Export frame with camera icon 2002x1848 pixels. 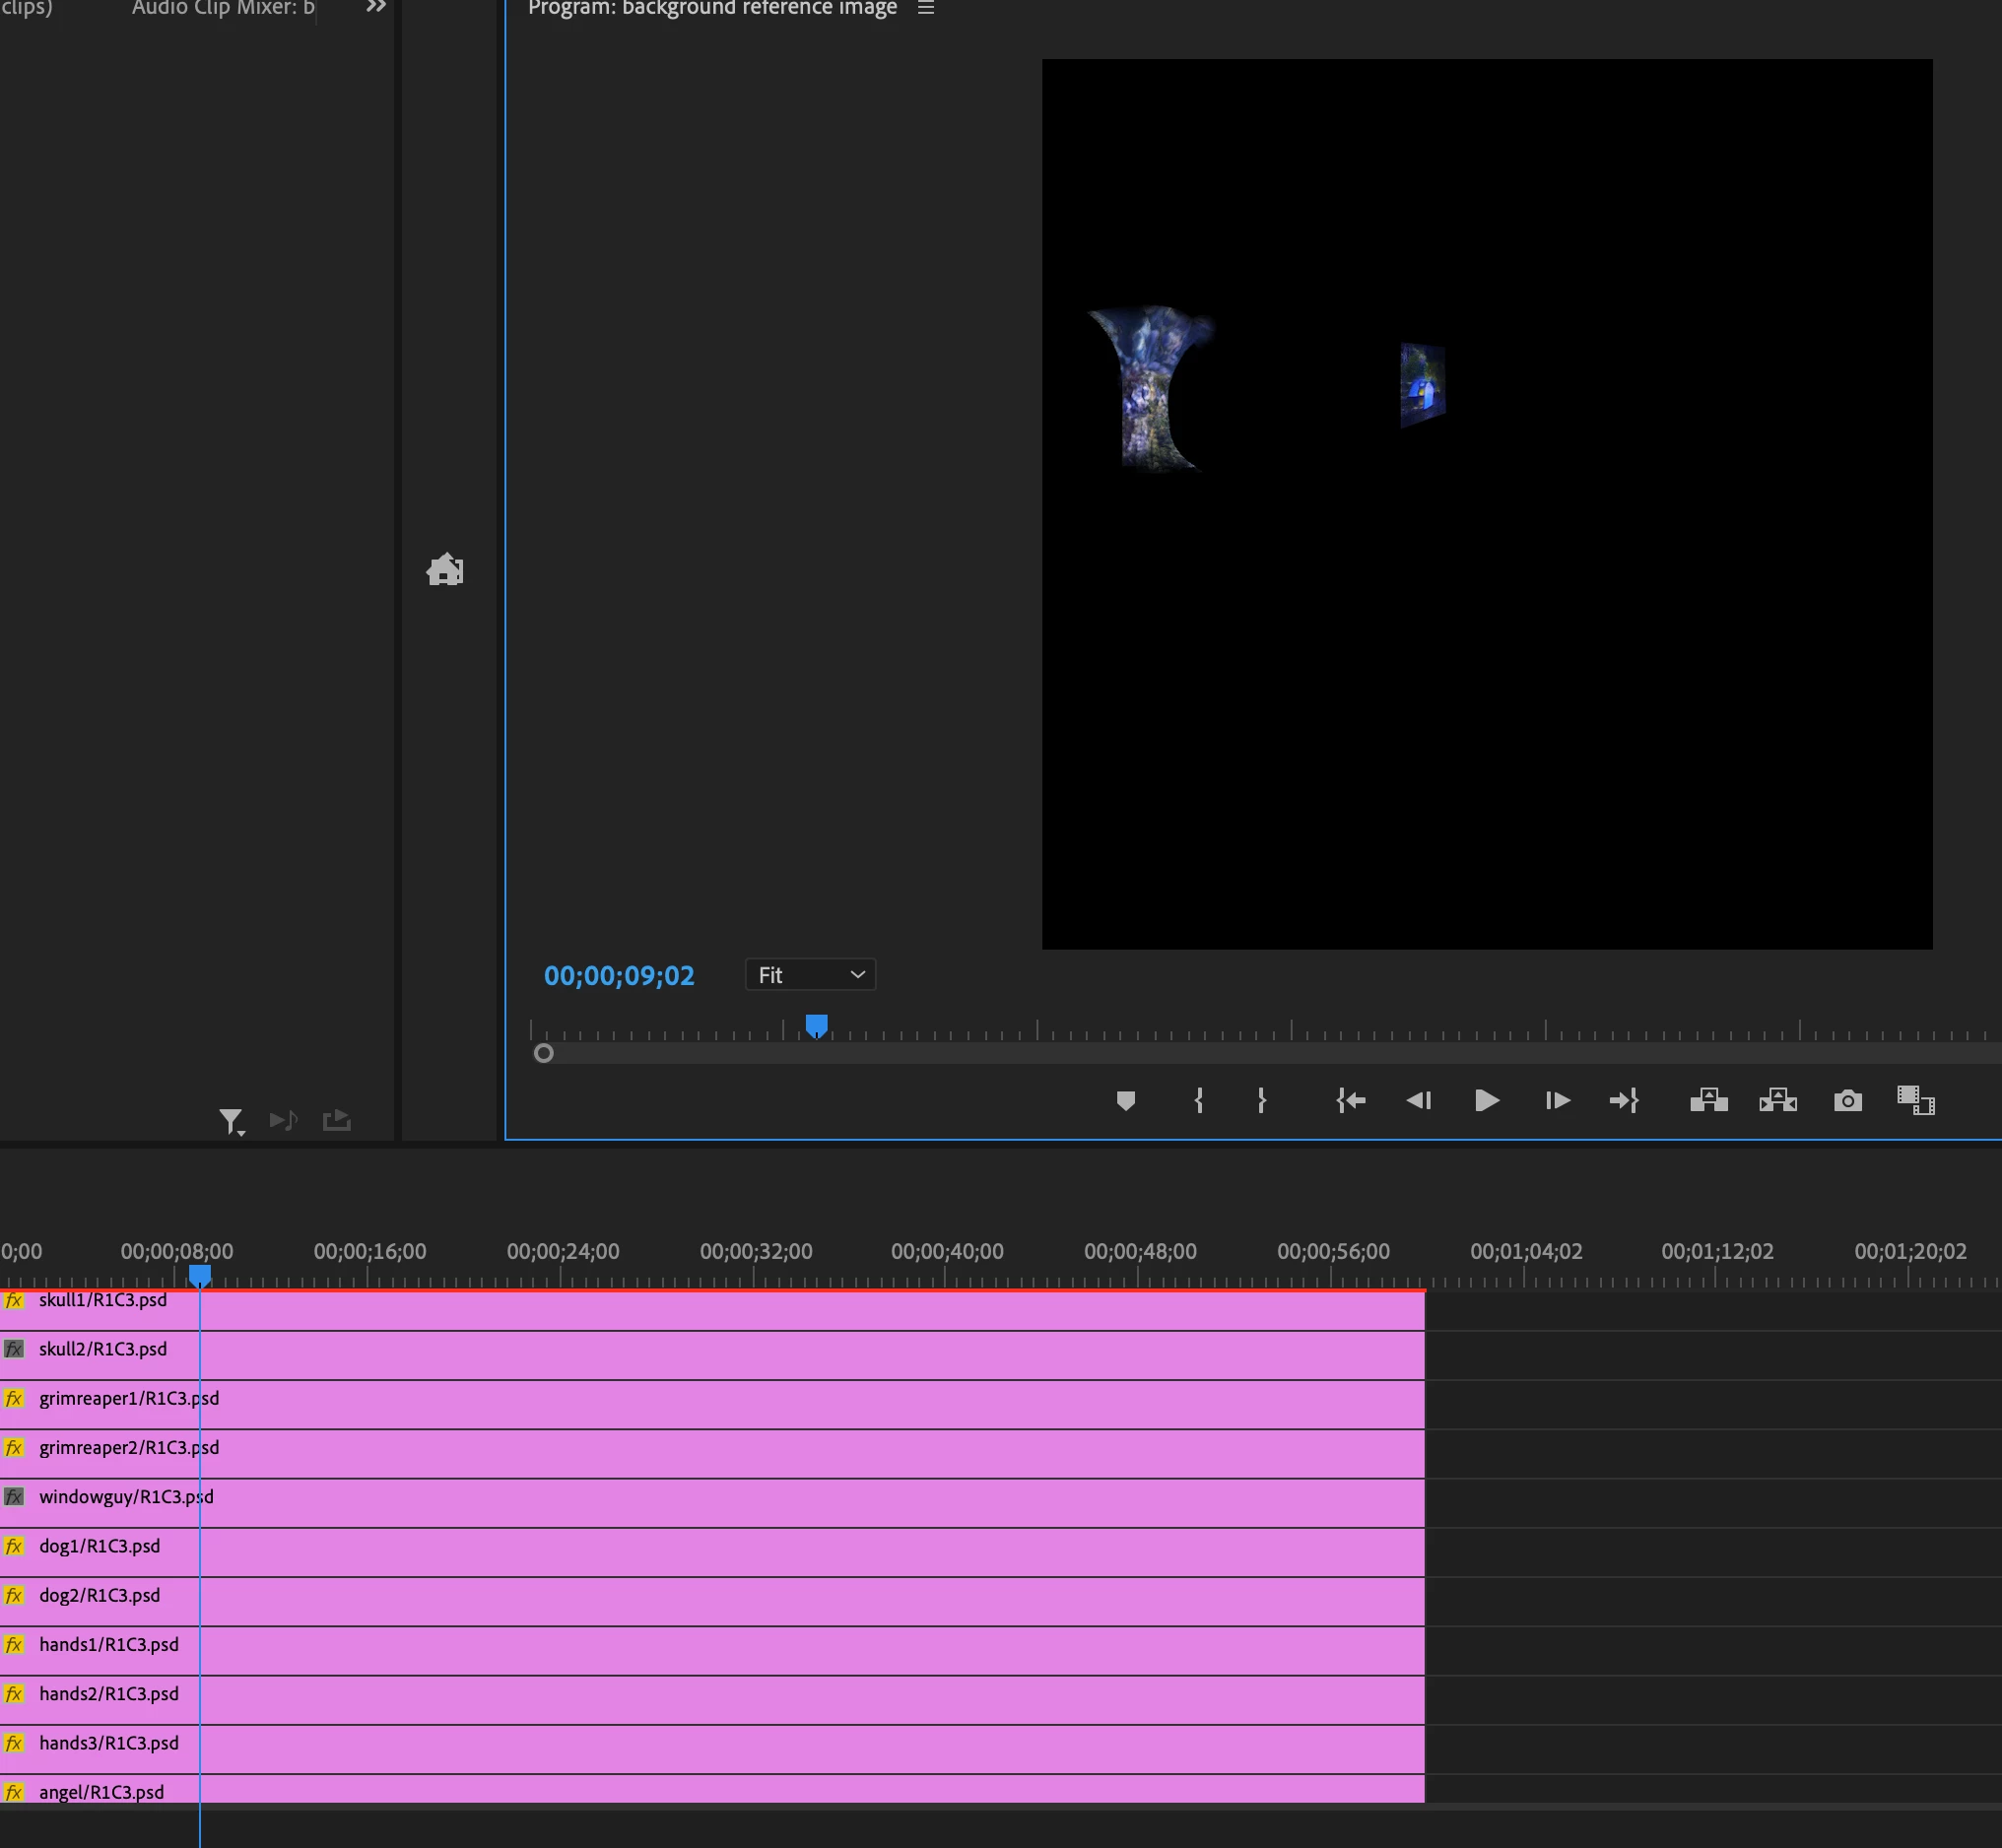coord(1847,1101)
